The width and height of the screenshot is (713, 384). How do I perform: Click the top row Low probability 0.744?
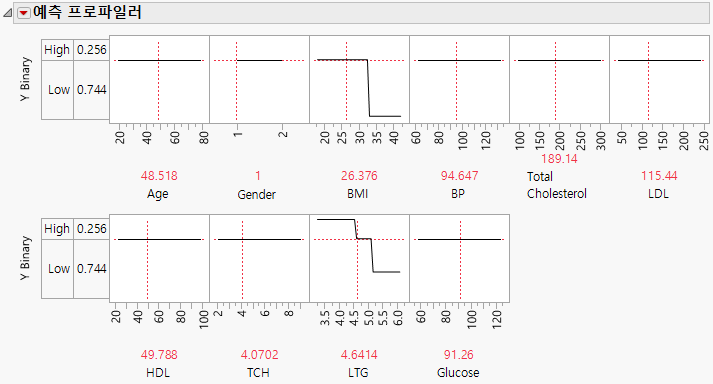[91, 90]
